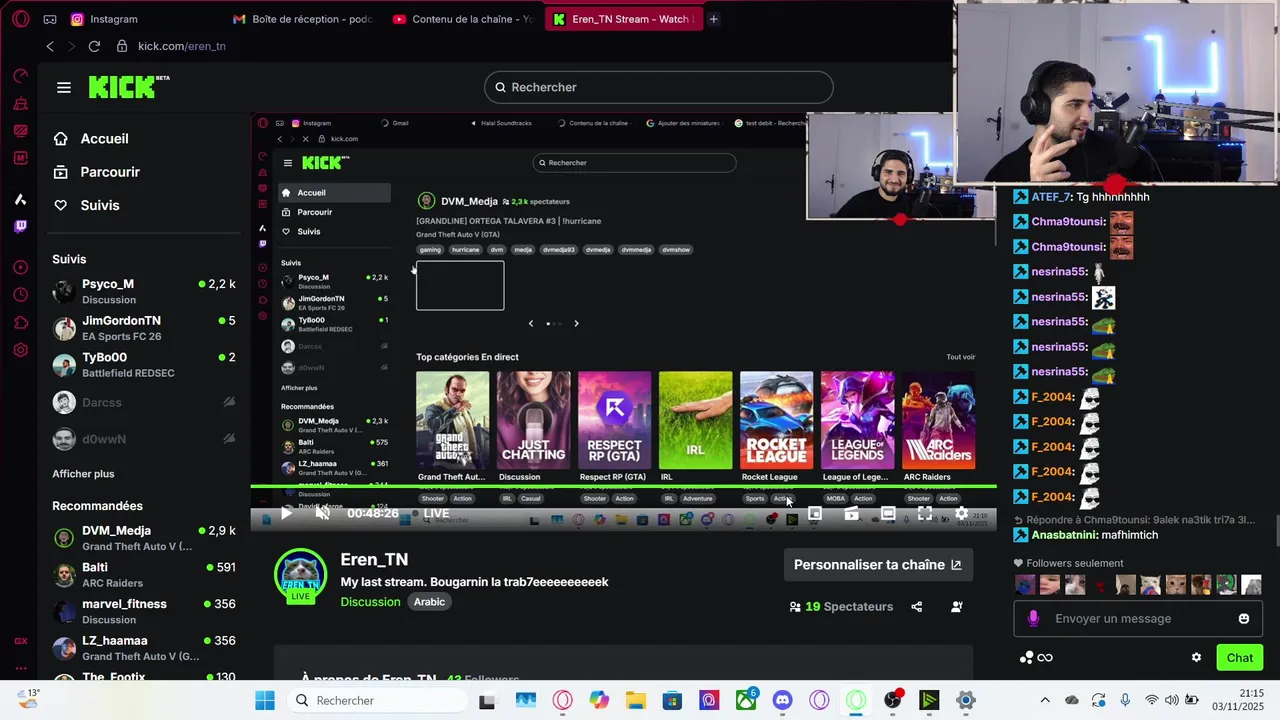
Task: Show hidden tray icons chevron
Action: pyautogui.click(x=1045, y=701)
